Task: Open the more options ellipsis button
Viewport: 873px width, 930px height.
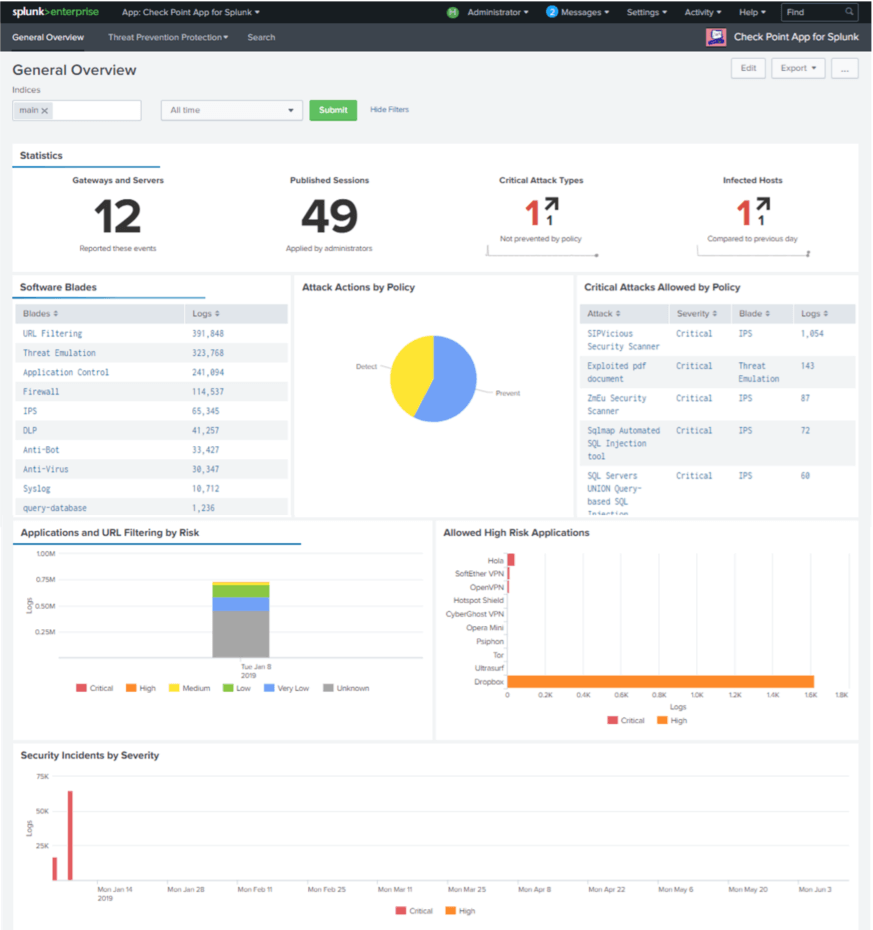Action: pos(845,68)
